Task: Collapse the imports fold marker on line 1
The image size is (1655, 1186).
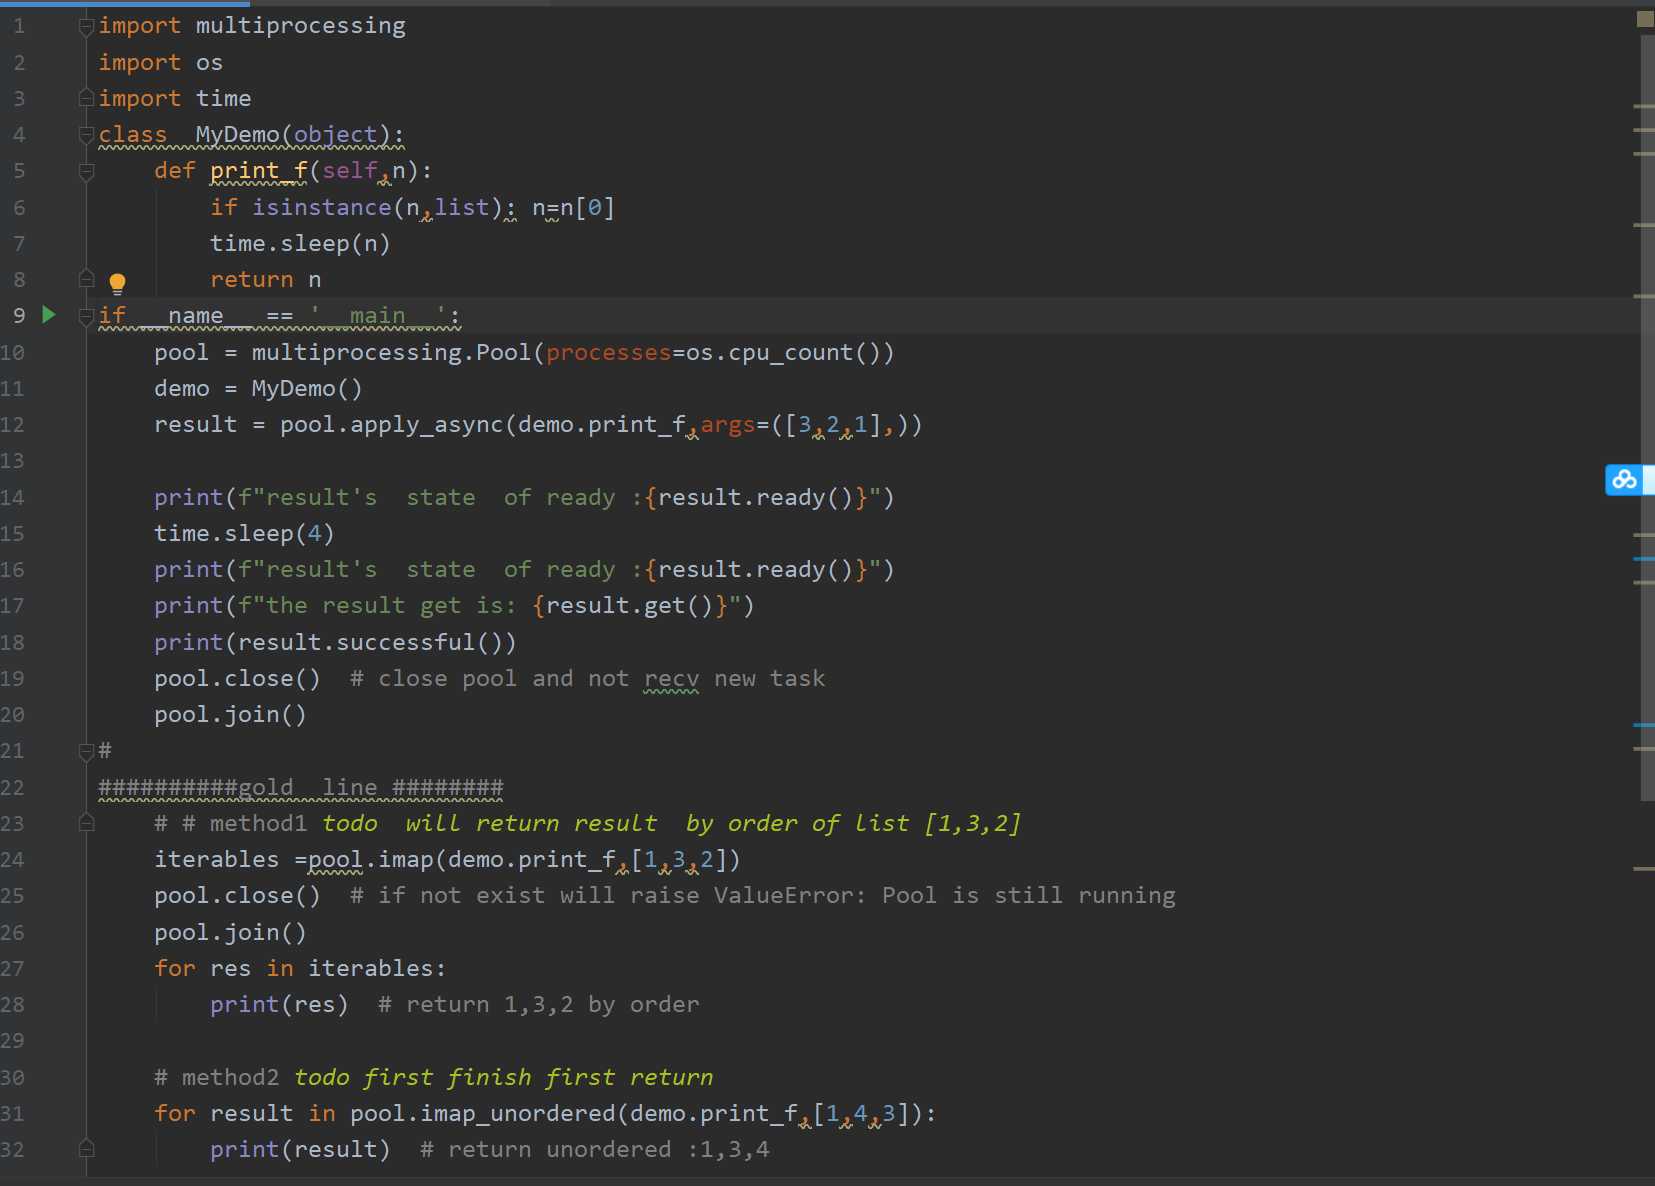Action: 87,27
